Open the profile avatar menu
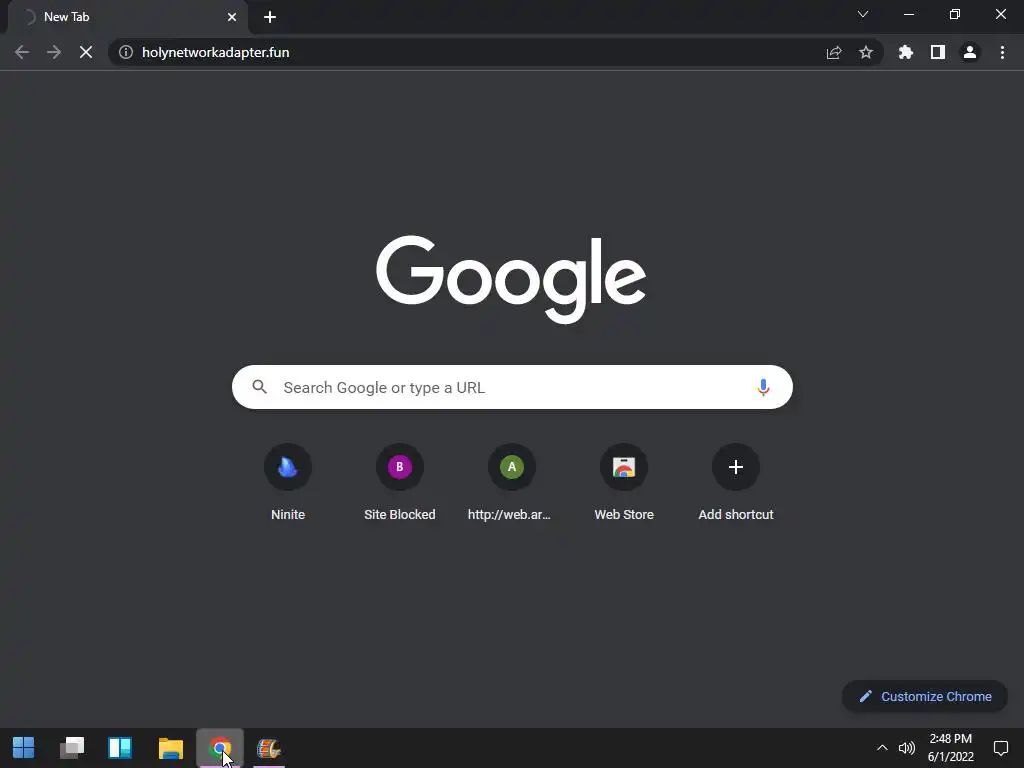The height and width of the screenshot is (768, 1024). (970, 52)
